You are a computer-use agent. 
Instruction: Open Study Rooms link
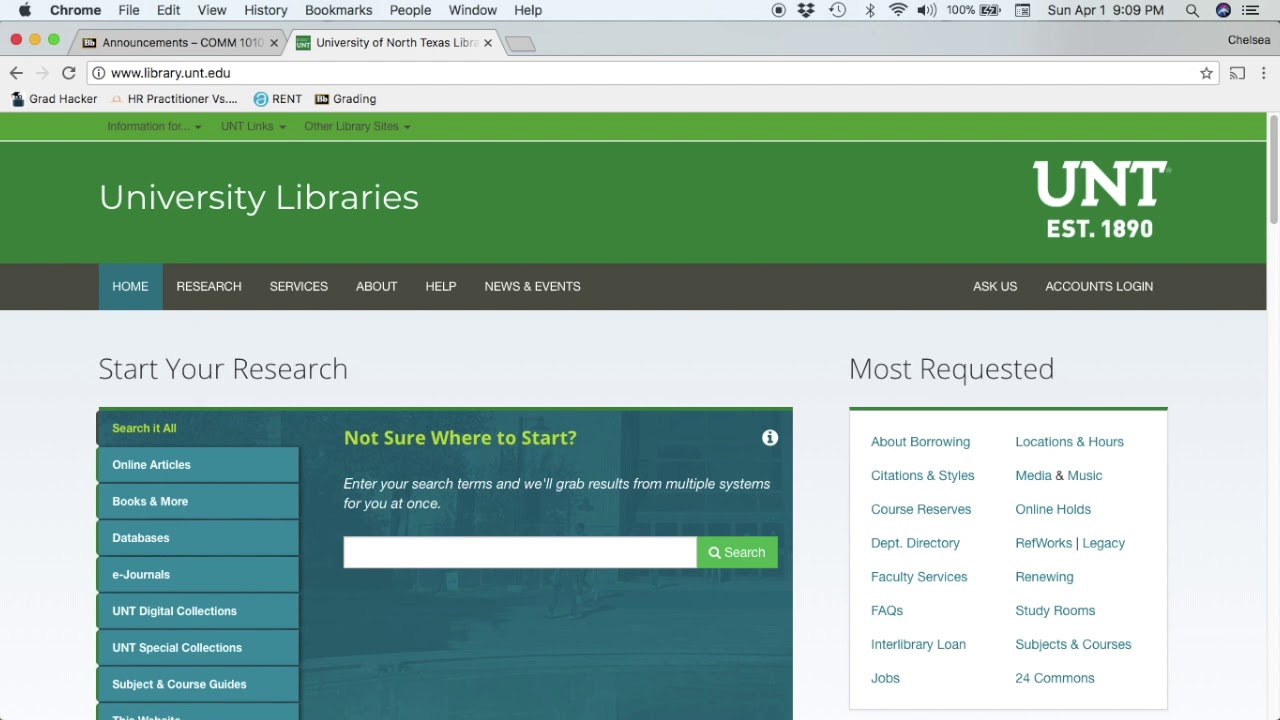click(1055, 611)
